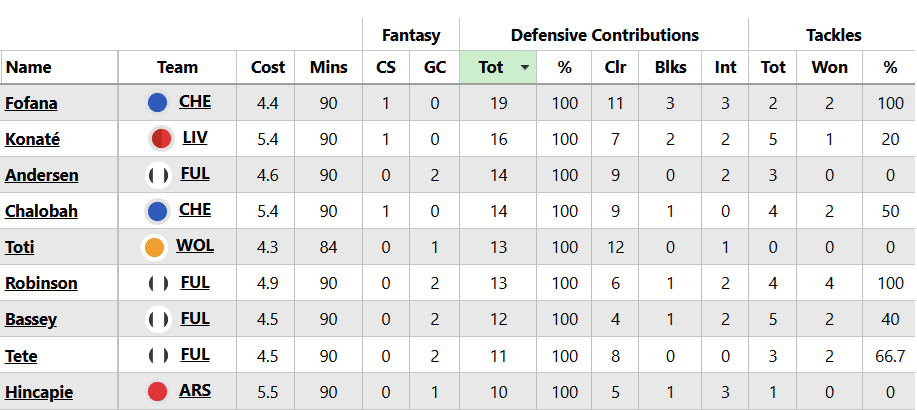The height and width of the screenshot is (410, 917).
Task: Open Bassey player link
Action: (31, 319)
